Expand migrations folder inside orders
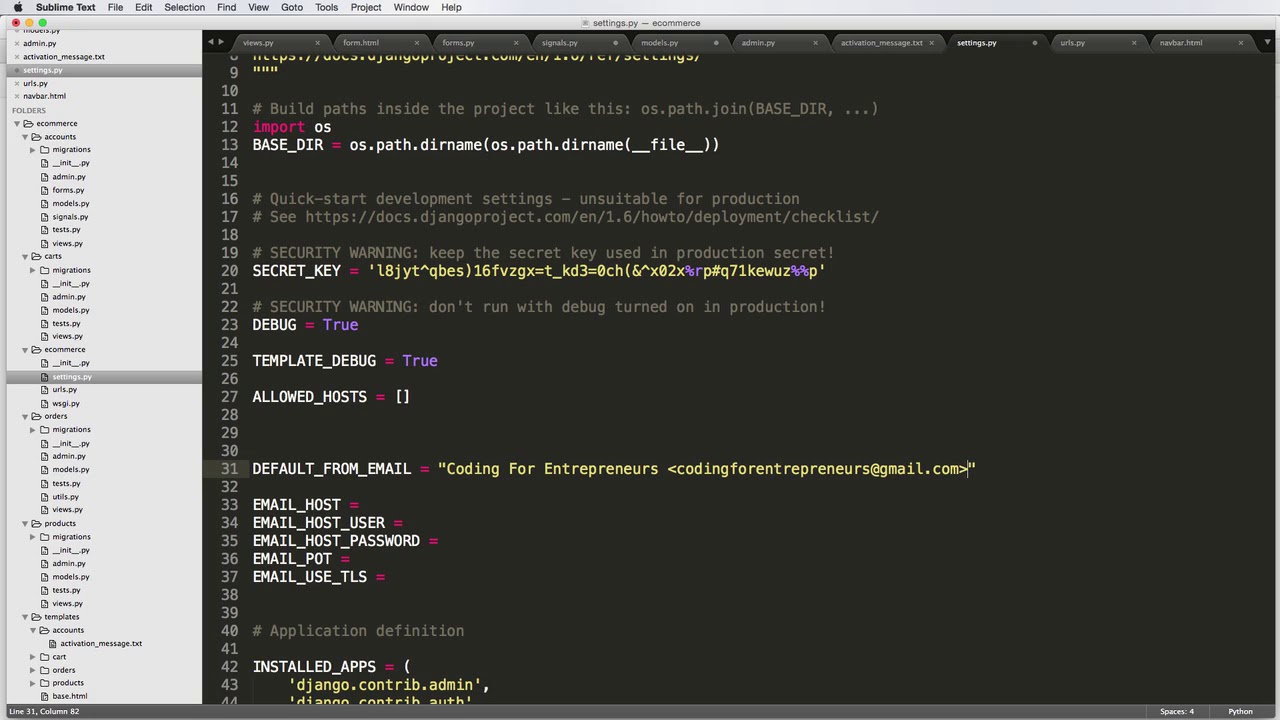Image resolution: width=1280 pixels, height=720 pixels. (33, 430)
